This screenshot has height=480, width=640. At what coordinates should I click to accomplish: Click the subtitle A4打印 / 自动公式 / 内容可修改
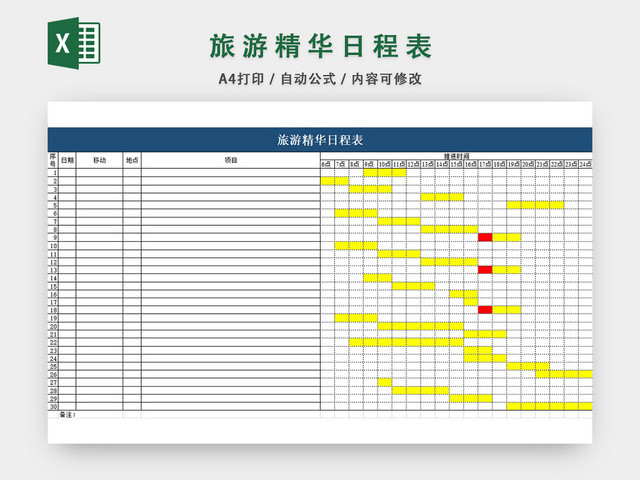[320, 79]
